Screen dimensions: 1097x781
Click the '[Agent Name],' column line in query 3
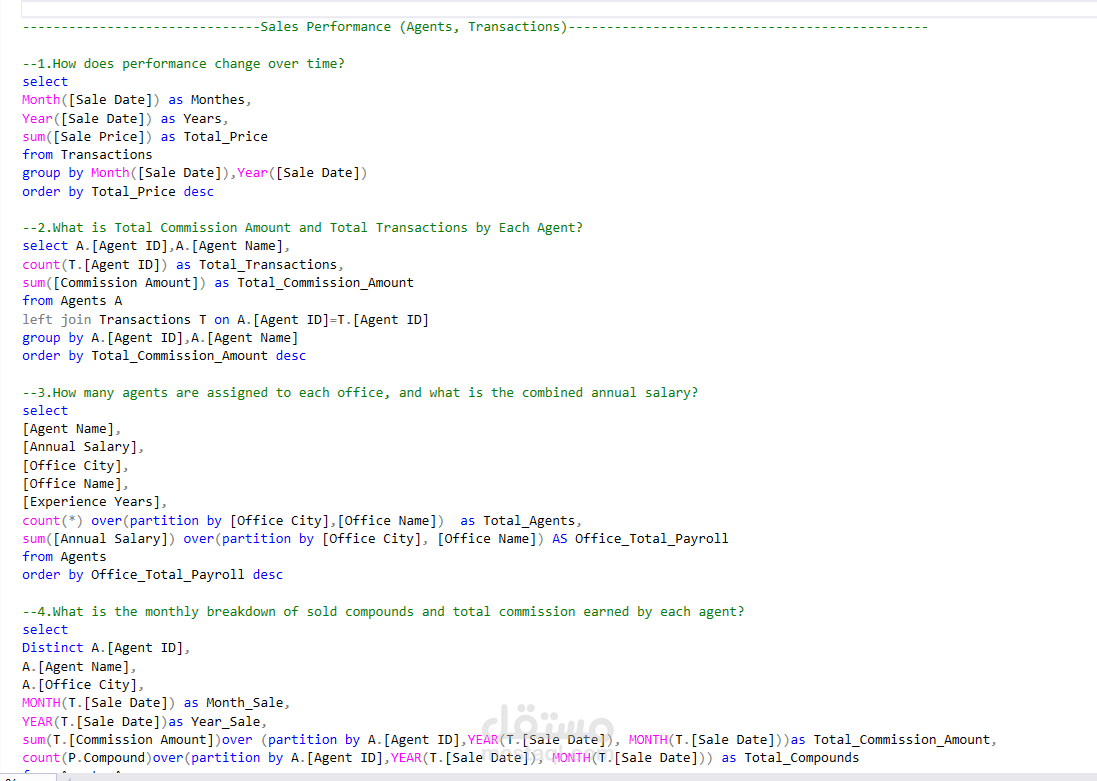pos(71,429)
